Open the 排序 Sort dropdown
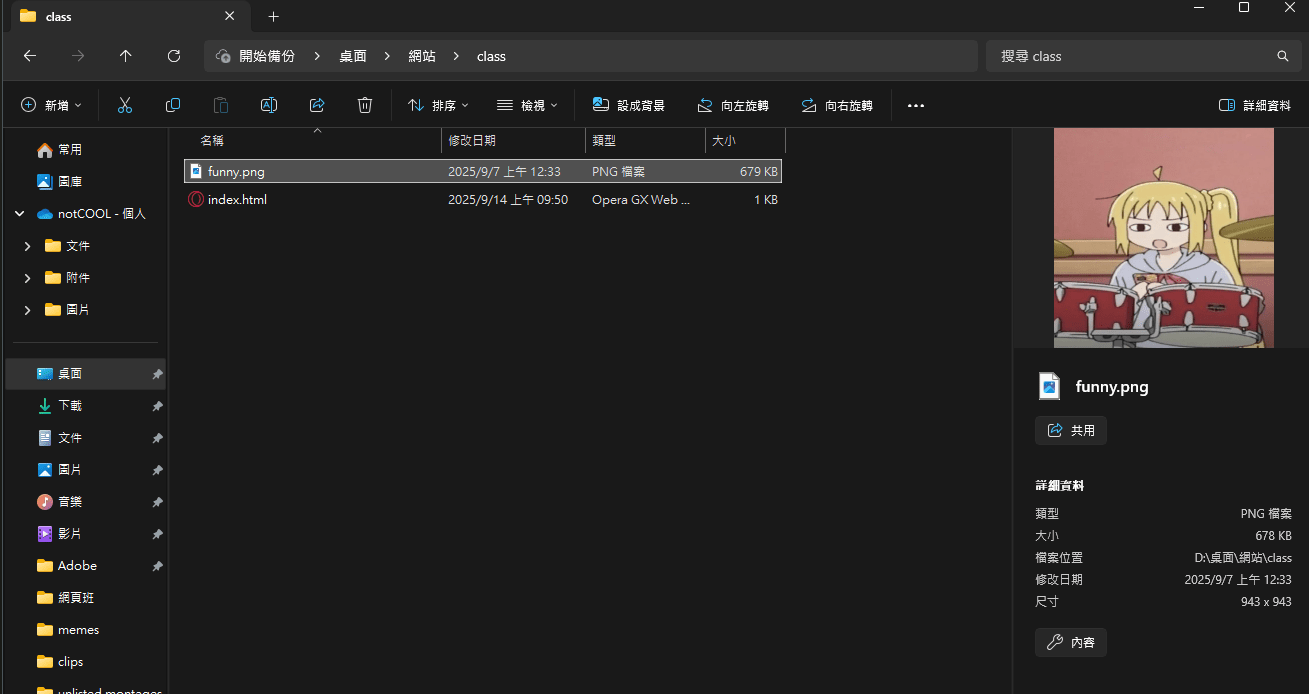The height and width of the screenshot is (694, 1309). pos(438,105)
